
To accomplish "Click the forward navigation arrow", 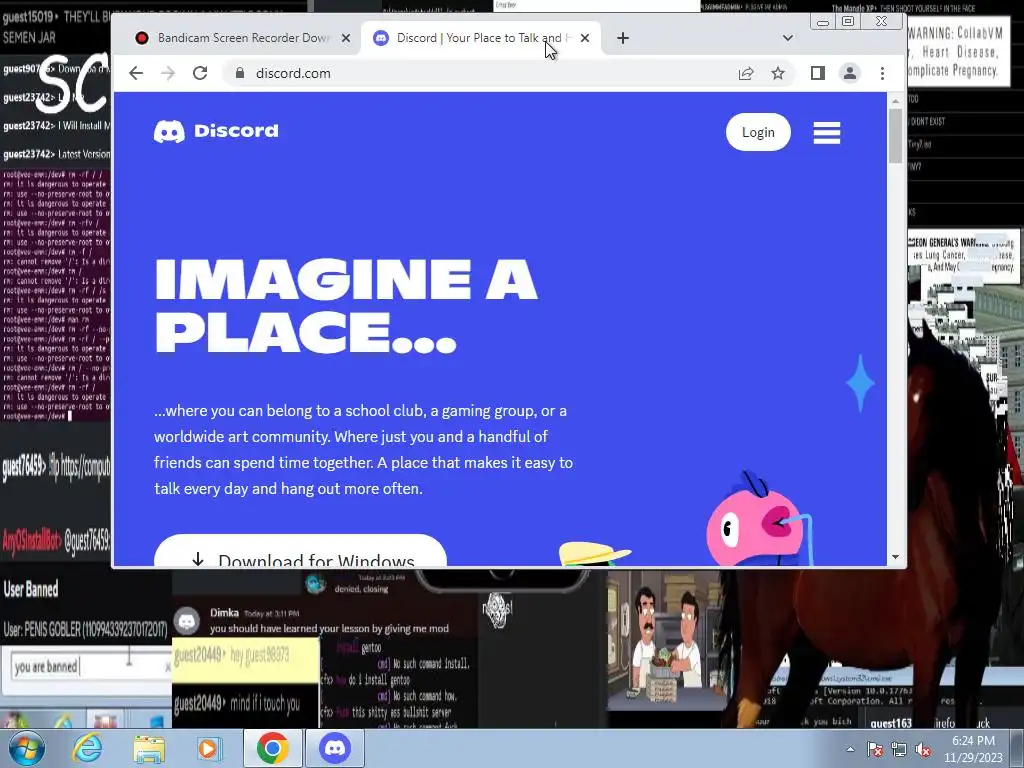I will point(168,73).
